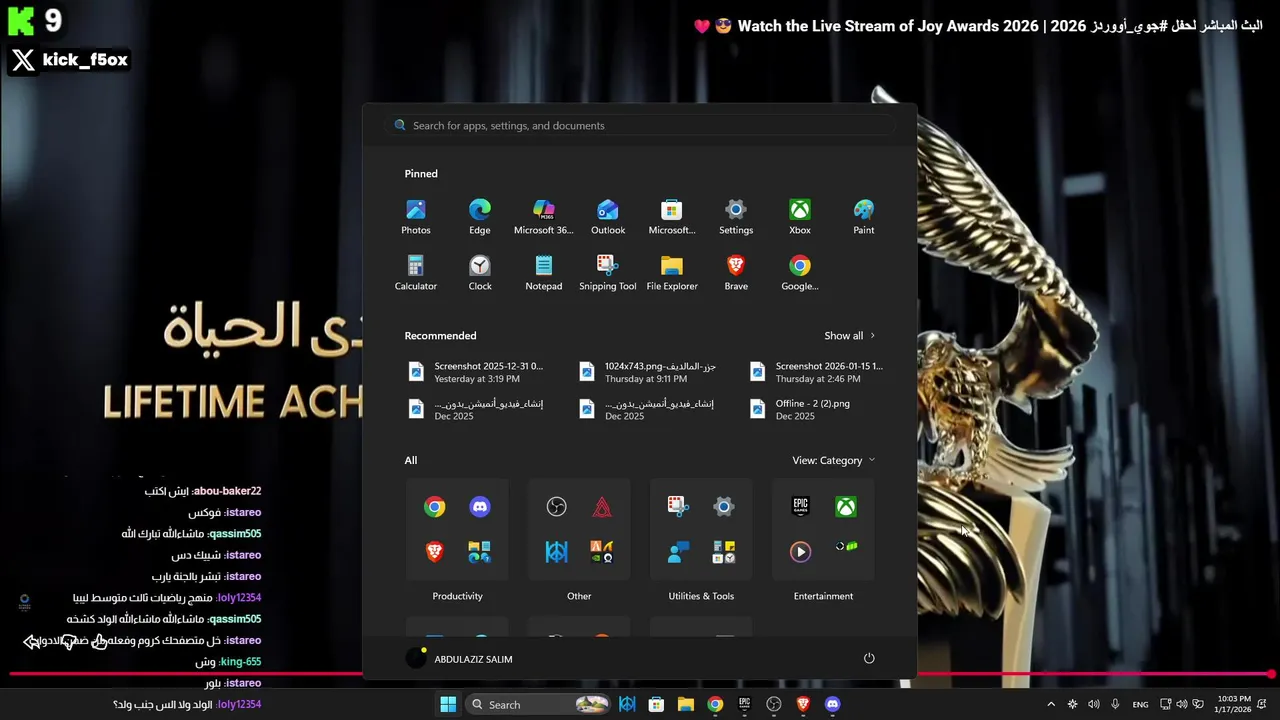Expand the Other app folder
Screen dimensions: 1280x720
coord(579,529)
